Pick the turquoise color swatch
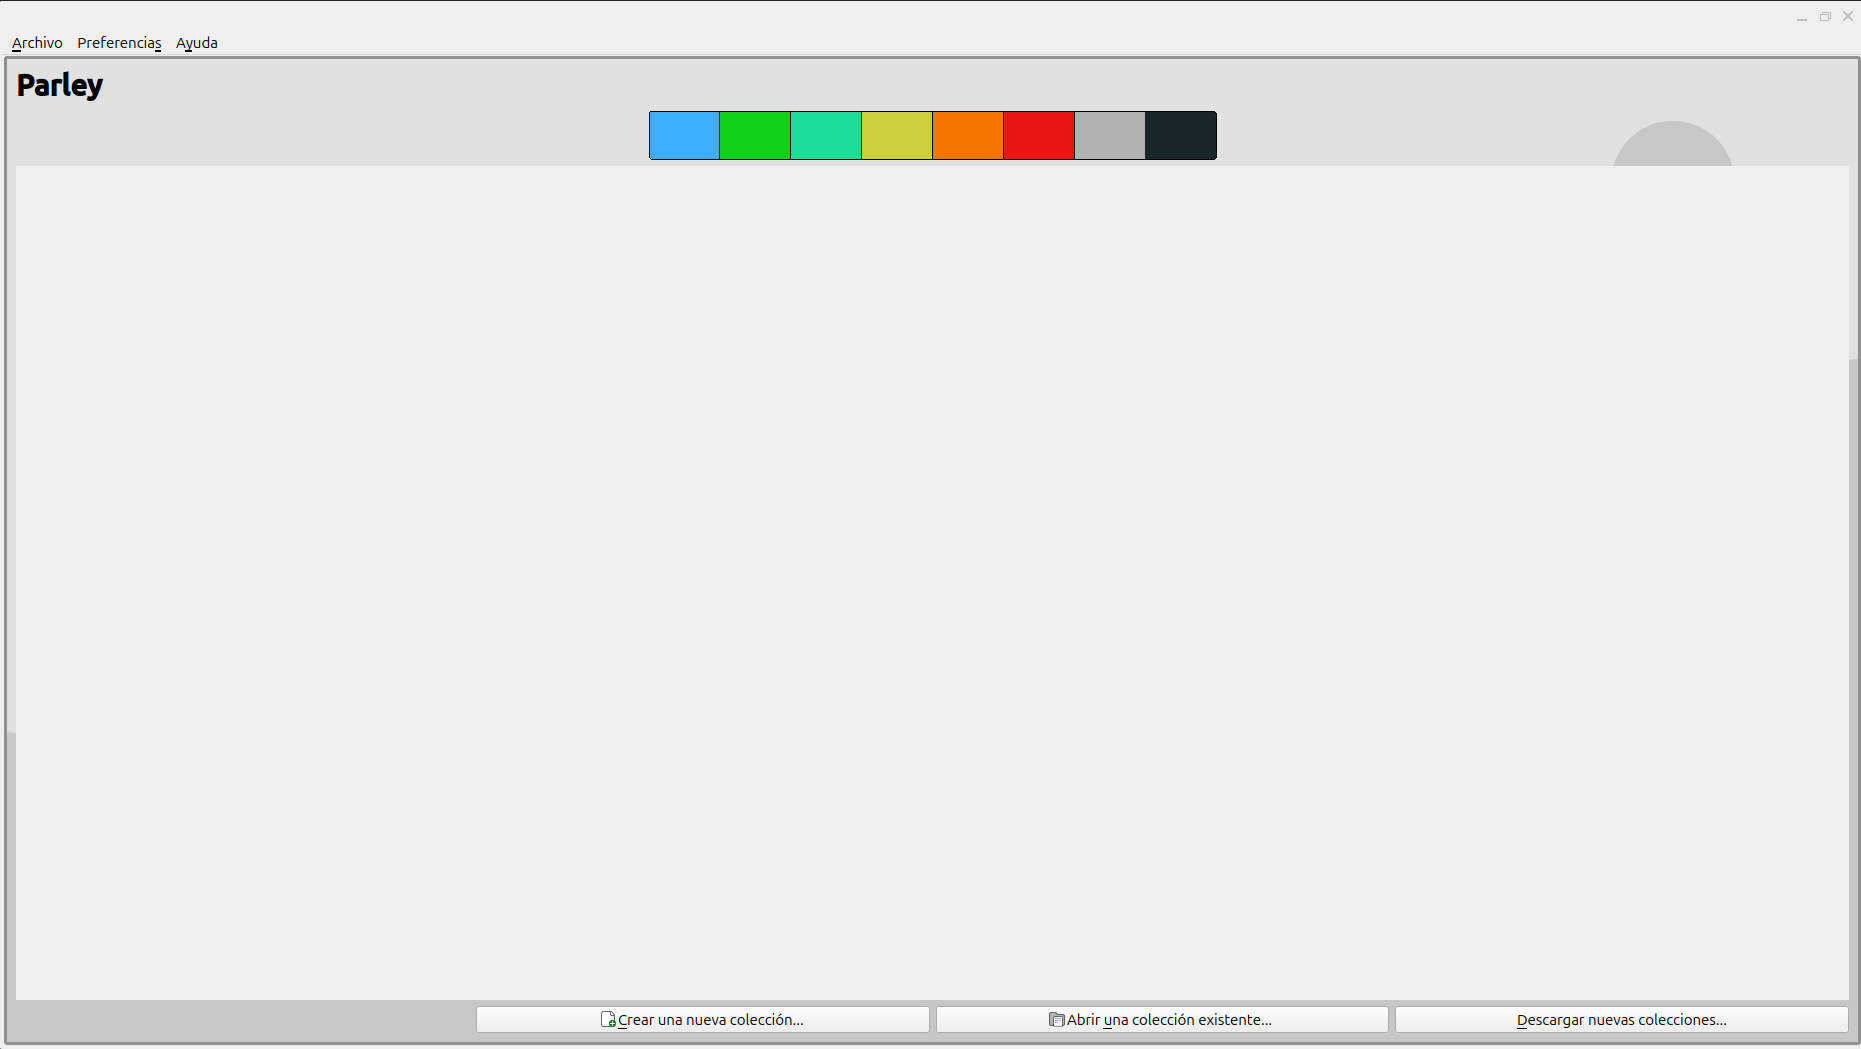 click(x=826, y=136)
